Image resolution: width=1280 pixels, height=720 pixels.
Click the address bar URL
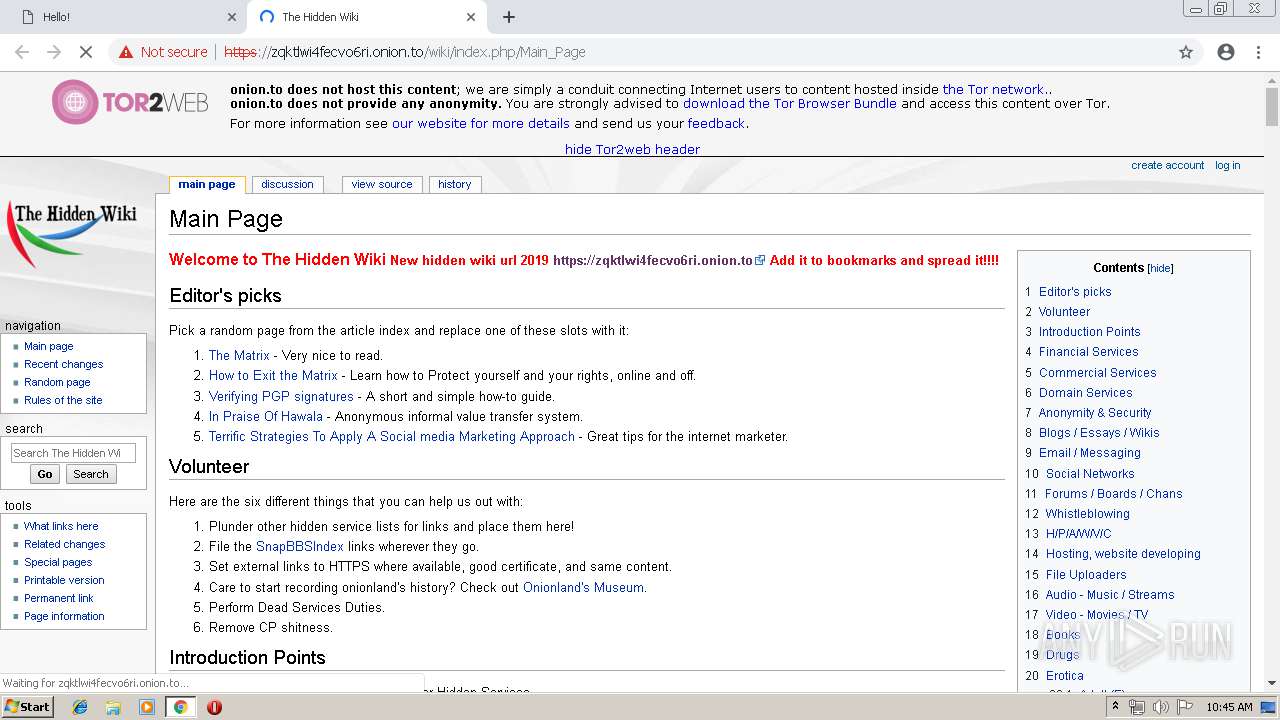point(405,52)
